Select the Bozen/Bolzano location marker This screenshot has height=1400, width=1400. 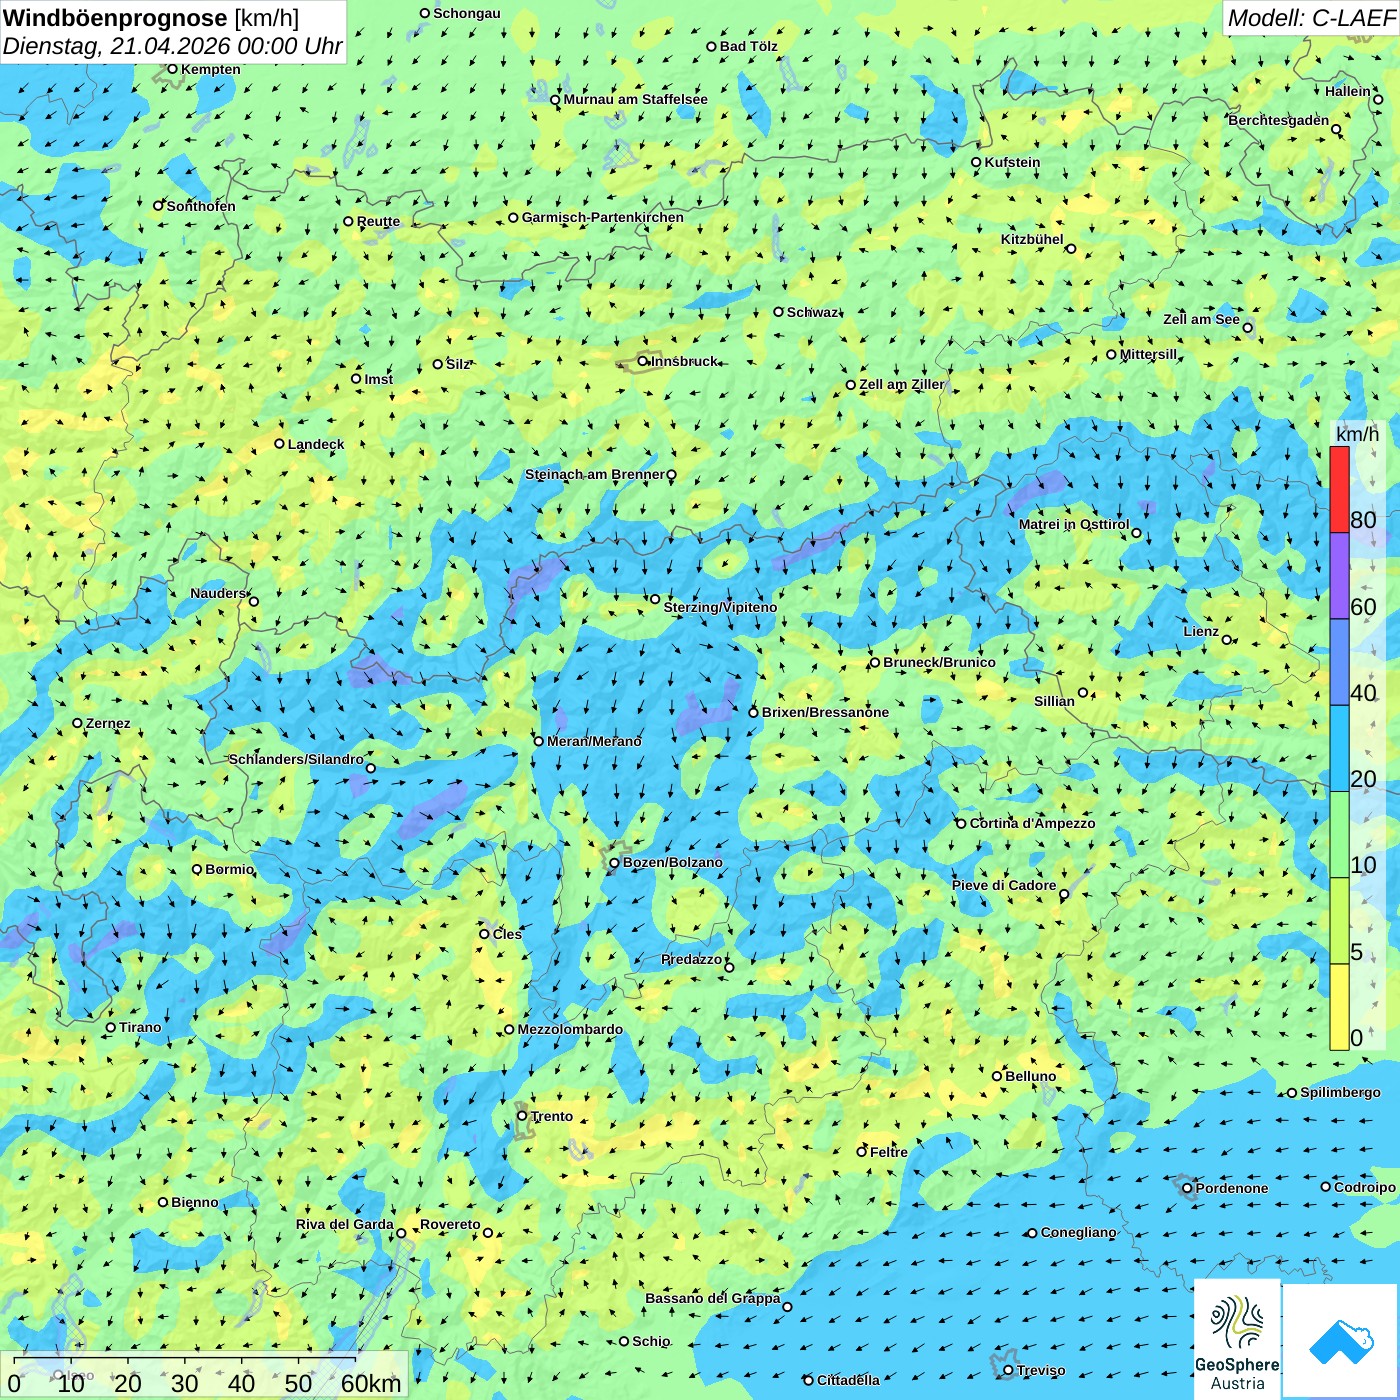[x=614, y=863]
